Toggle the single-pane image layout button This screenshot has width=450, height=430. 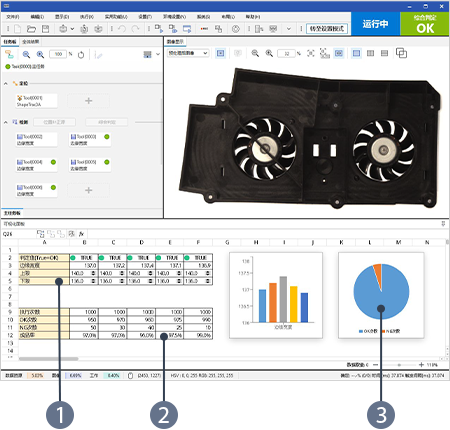coord(356,53)
